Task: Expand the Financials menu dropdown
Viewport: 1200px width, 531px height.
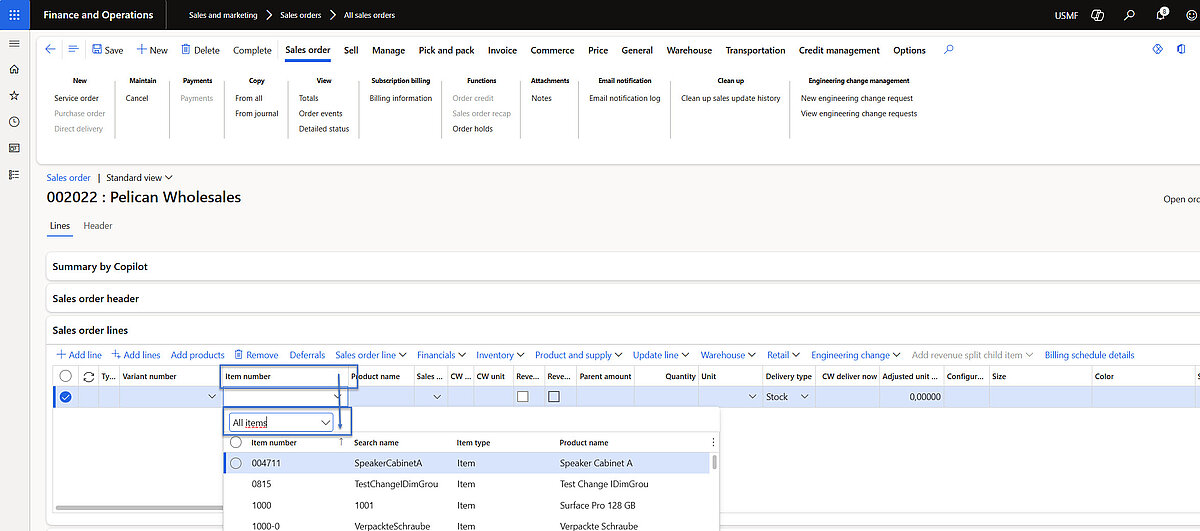Action: point(436,355)
